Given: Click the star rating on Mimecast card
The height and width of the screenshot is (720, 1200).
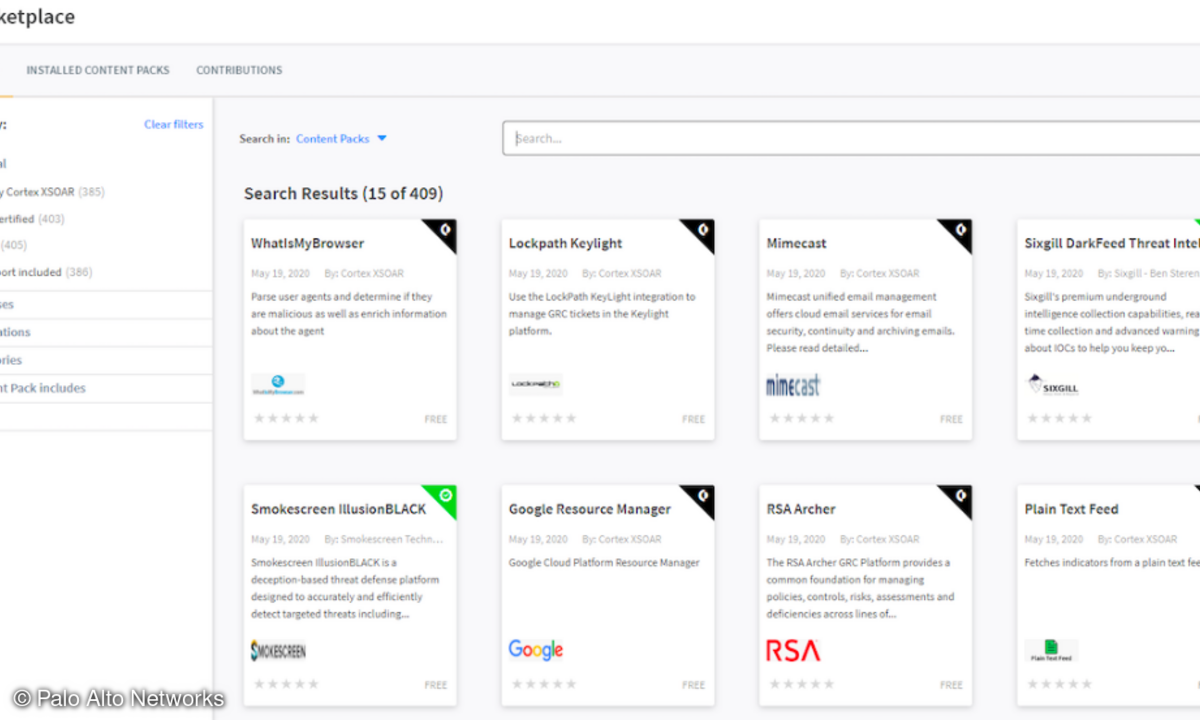Looking at the screenshot, I should point(802,418).
